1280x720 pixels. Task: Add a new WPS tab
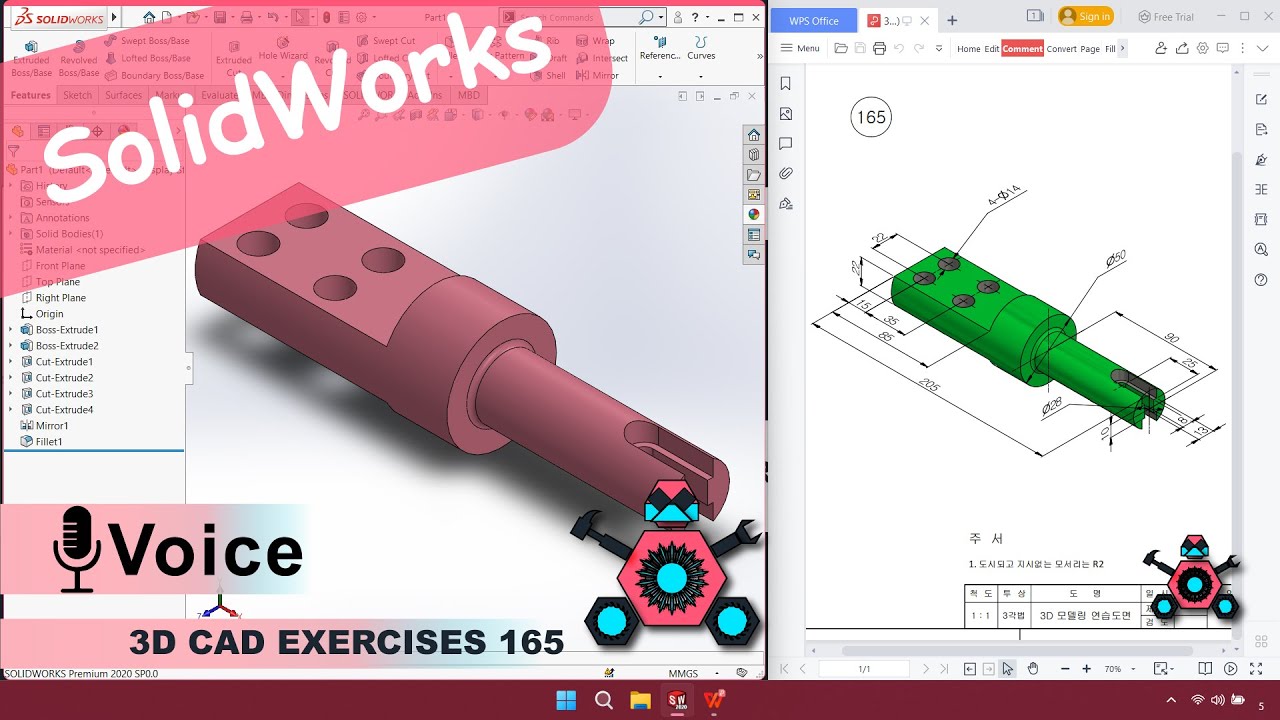click(x=952, y=20)
